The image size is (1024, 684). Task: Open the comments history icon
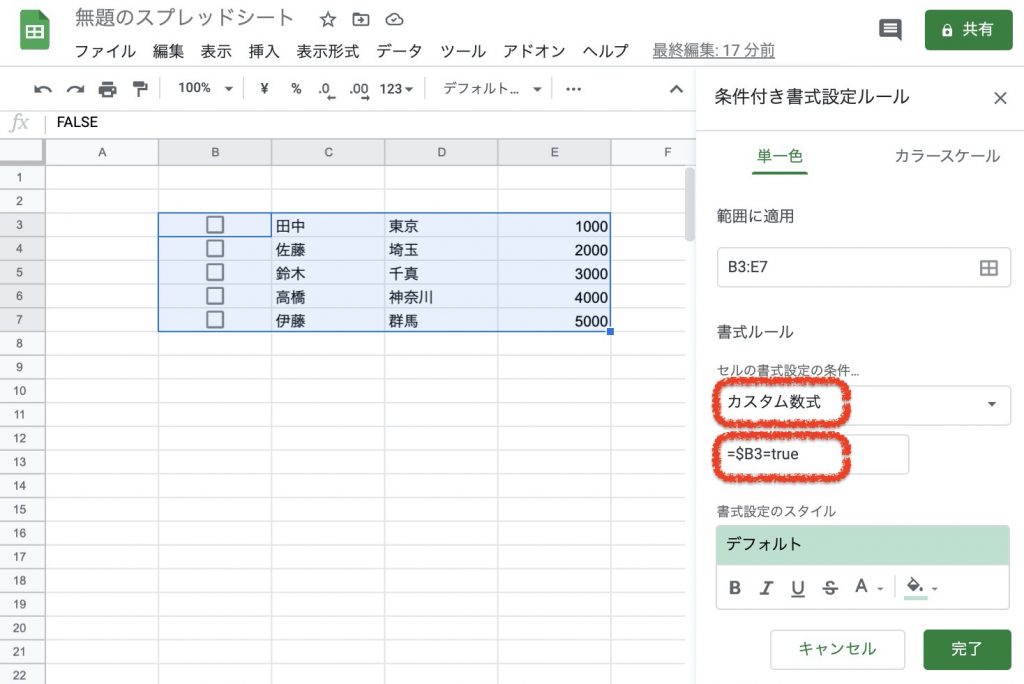(889, 30)
